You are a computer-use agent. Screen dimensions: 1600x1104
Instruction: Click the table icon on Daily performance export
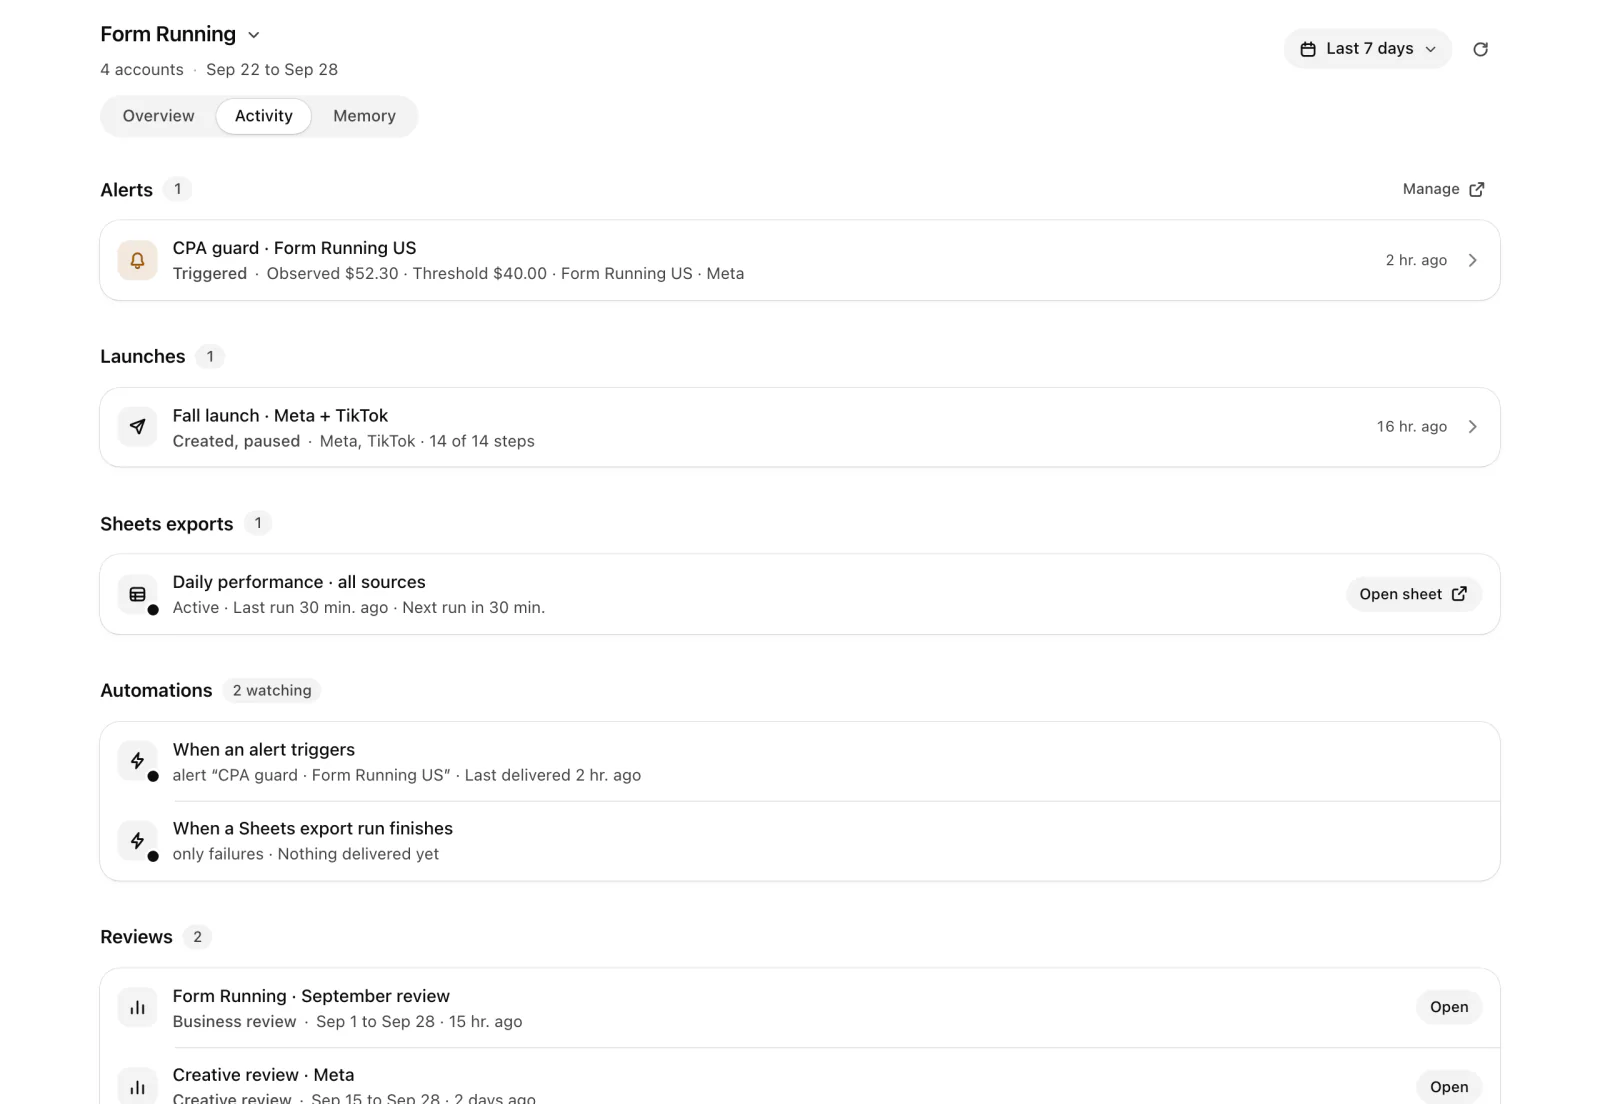(x=138, y=594)
